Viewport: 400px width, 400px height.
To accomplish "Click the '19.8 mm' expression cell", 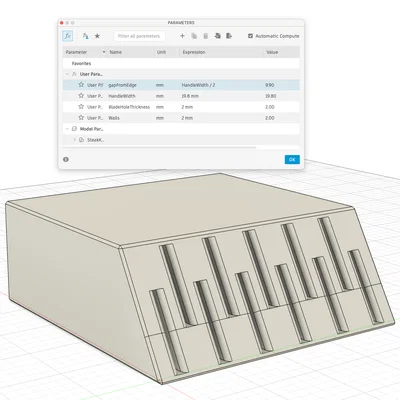I will (190, 96).
